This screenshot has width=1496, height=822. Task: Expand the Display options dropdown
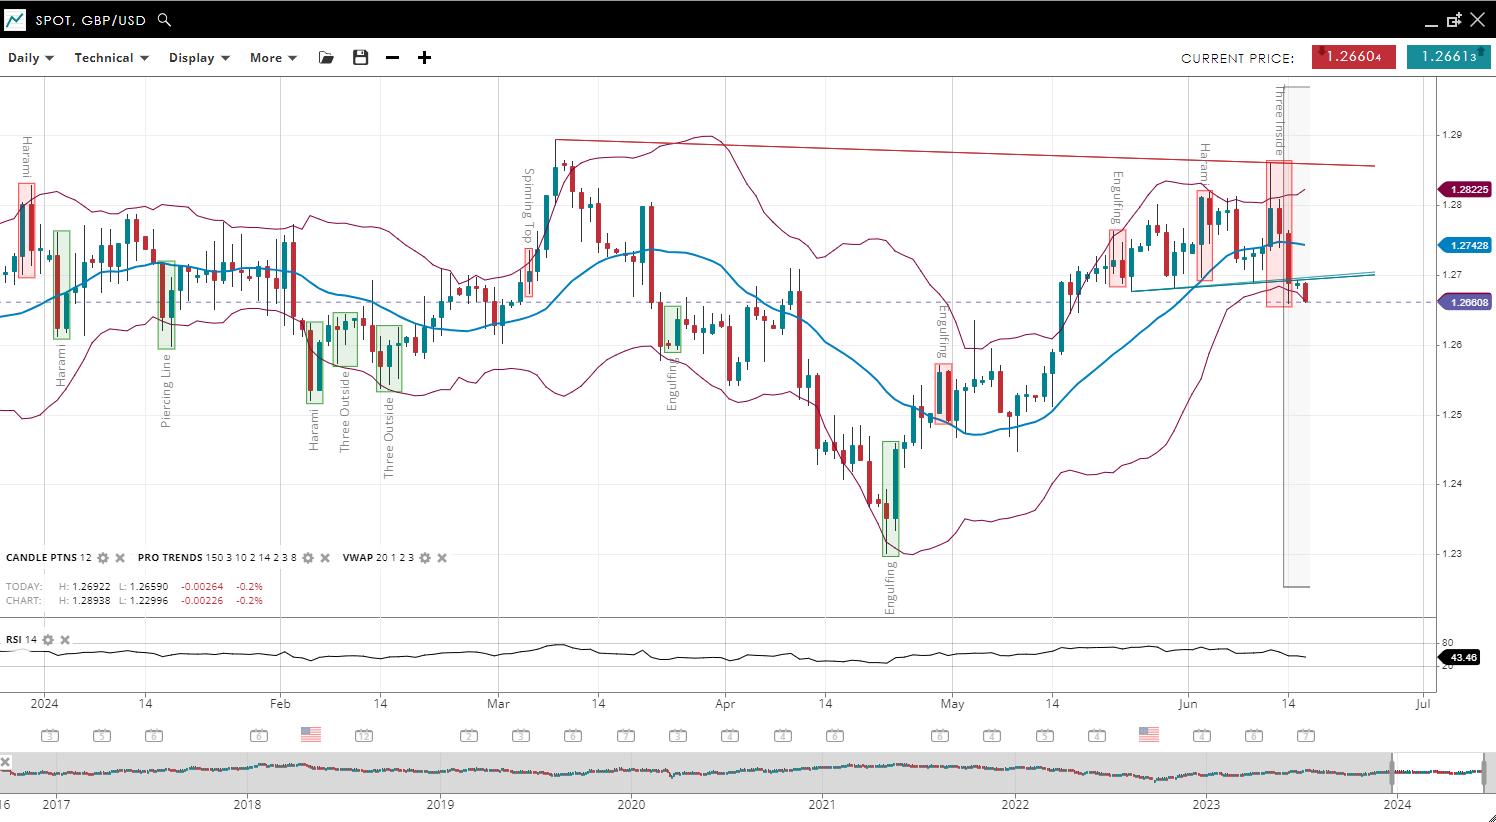(199, 58)
